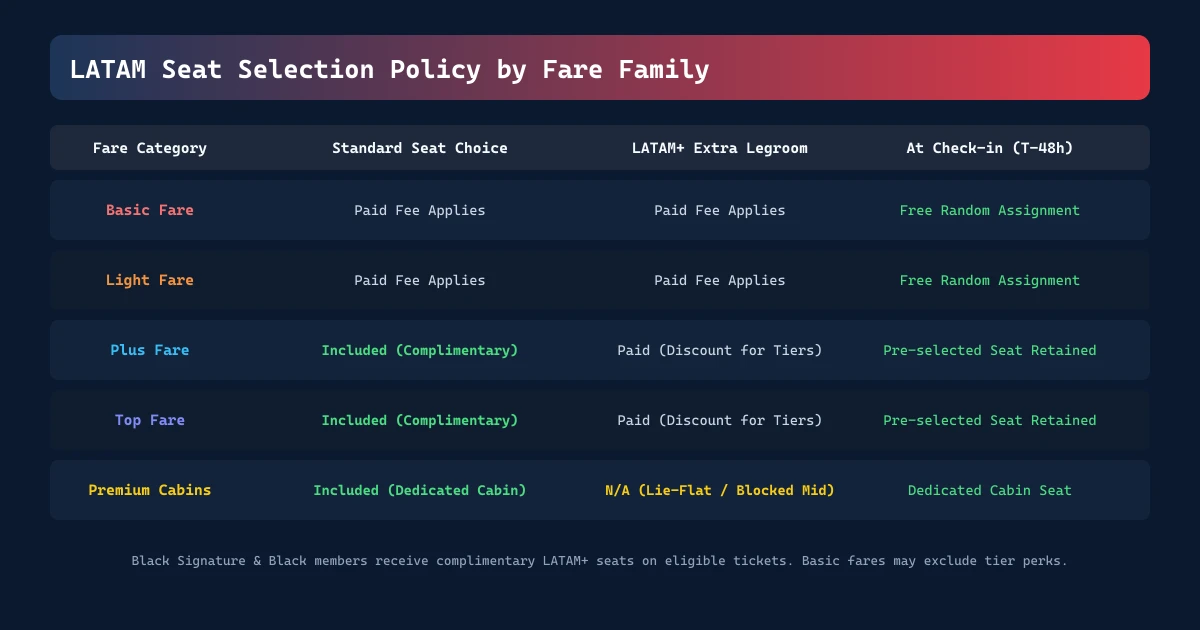Select Plus Fare Included (Complimentary) cell
The height and width of the screenshot is (630, 1200).
420,350
